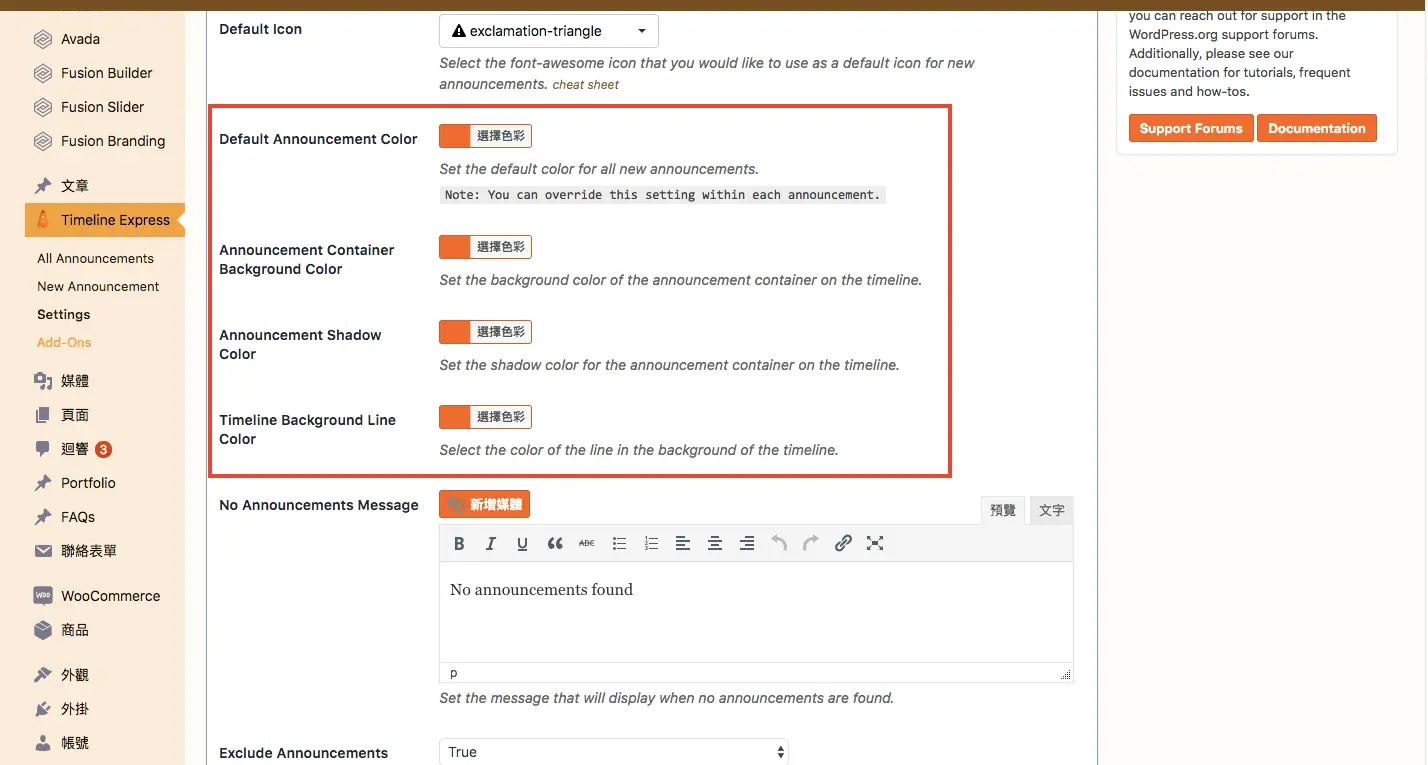Open the Default Icon dropdown
This screenshot has height=765, width=1428.
pyautogui.click(x=548, y=31)
